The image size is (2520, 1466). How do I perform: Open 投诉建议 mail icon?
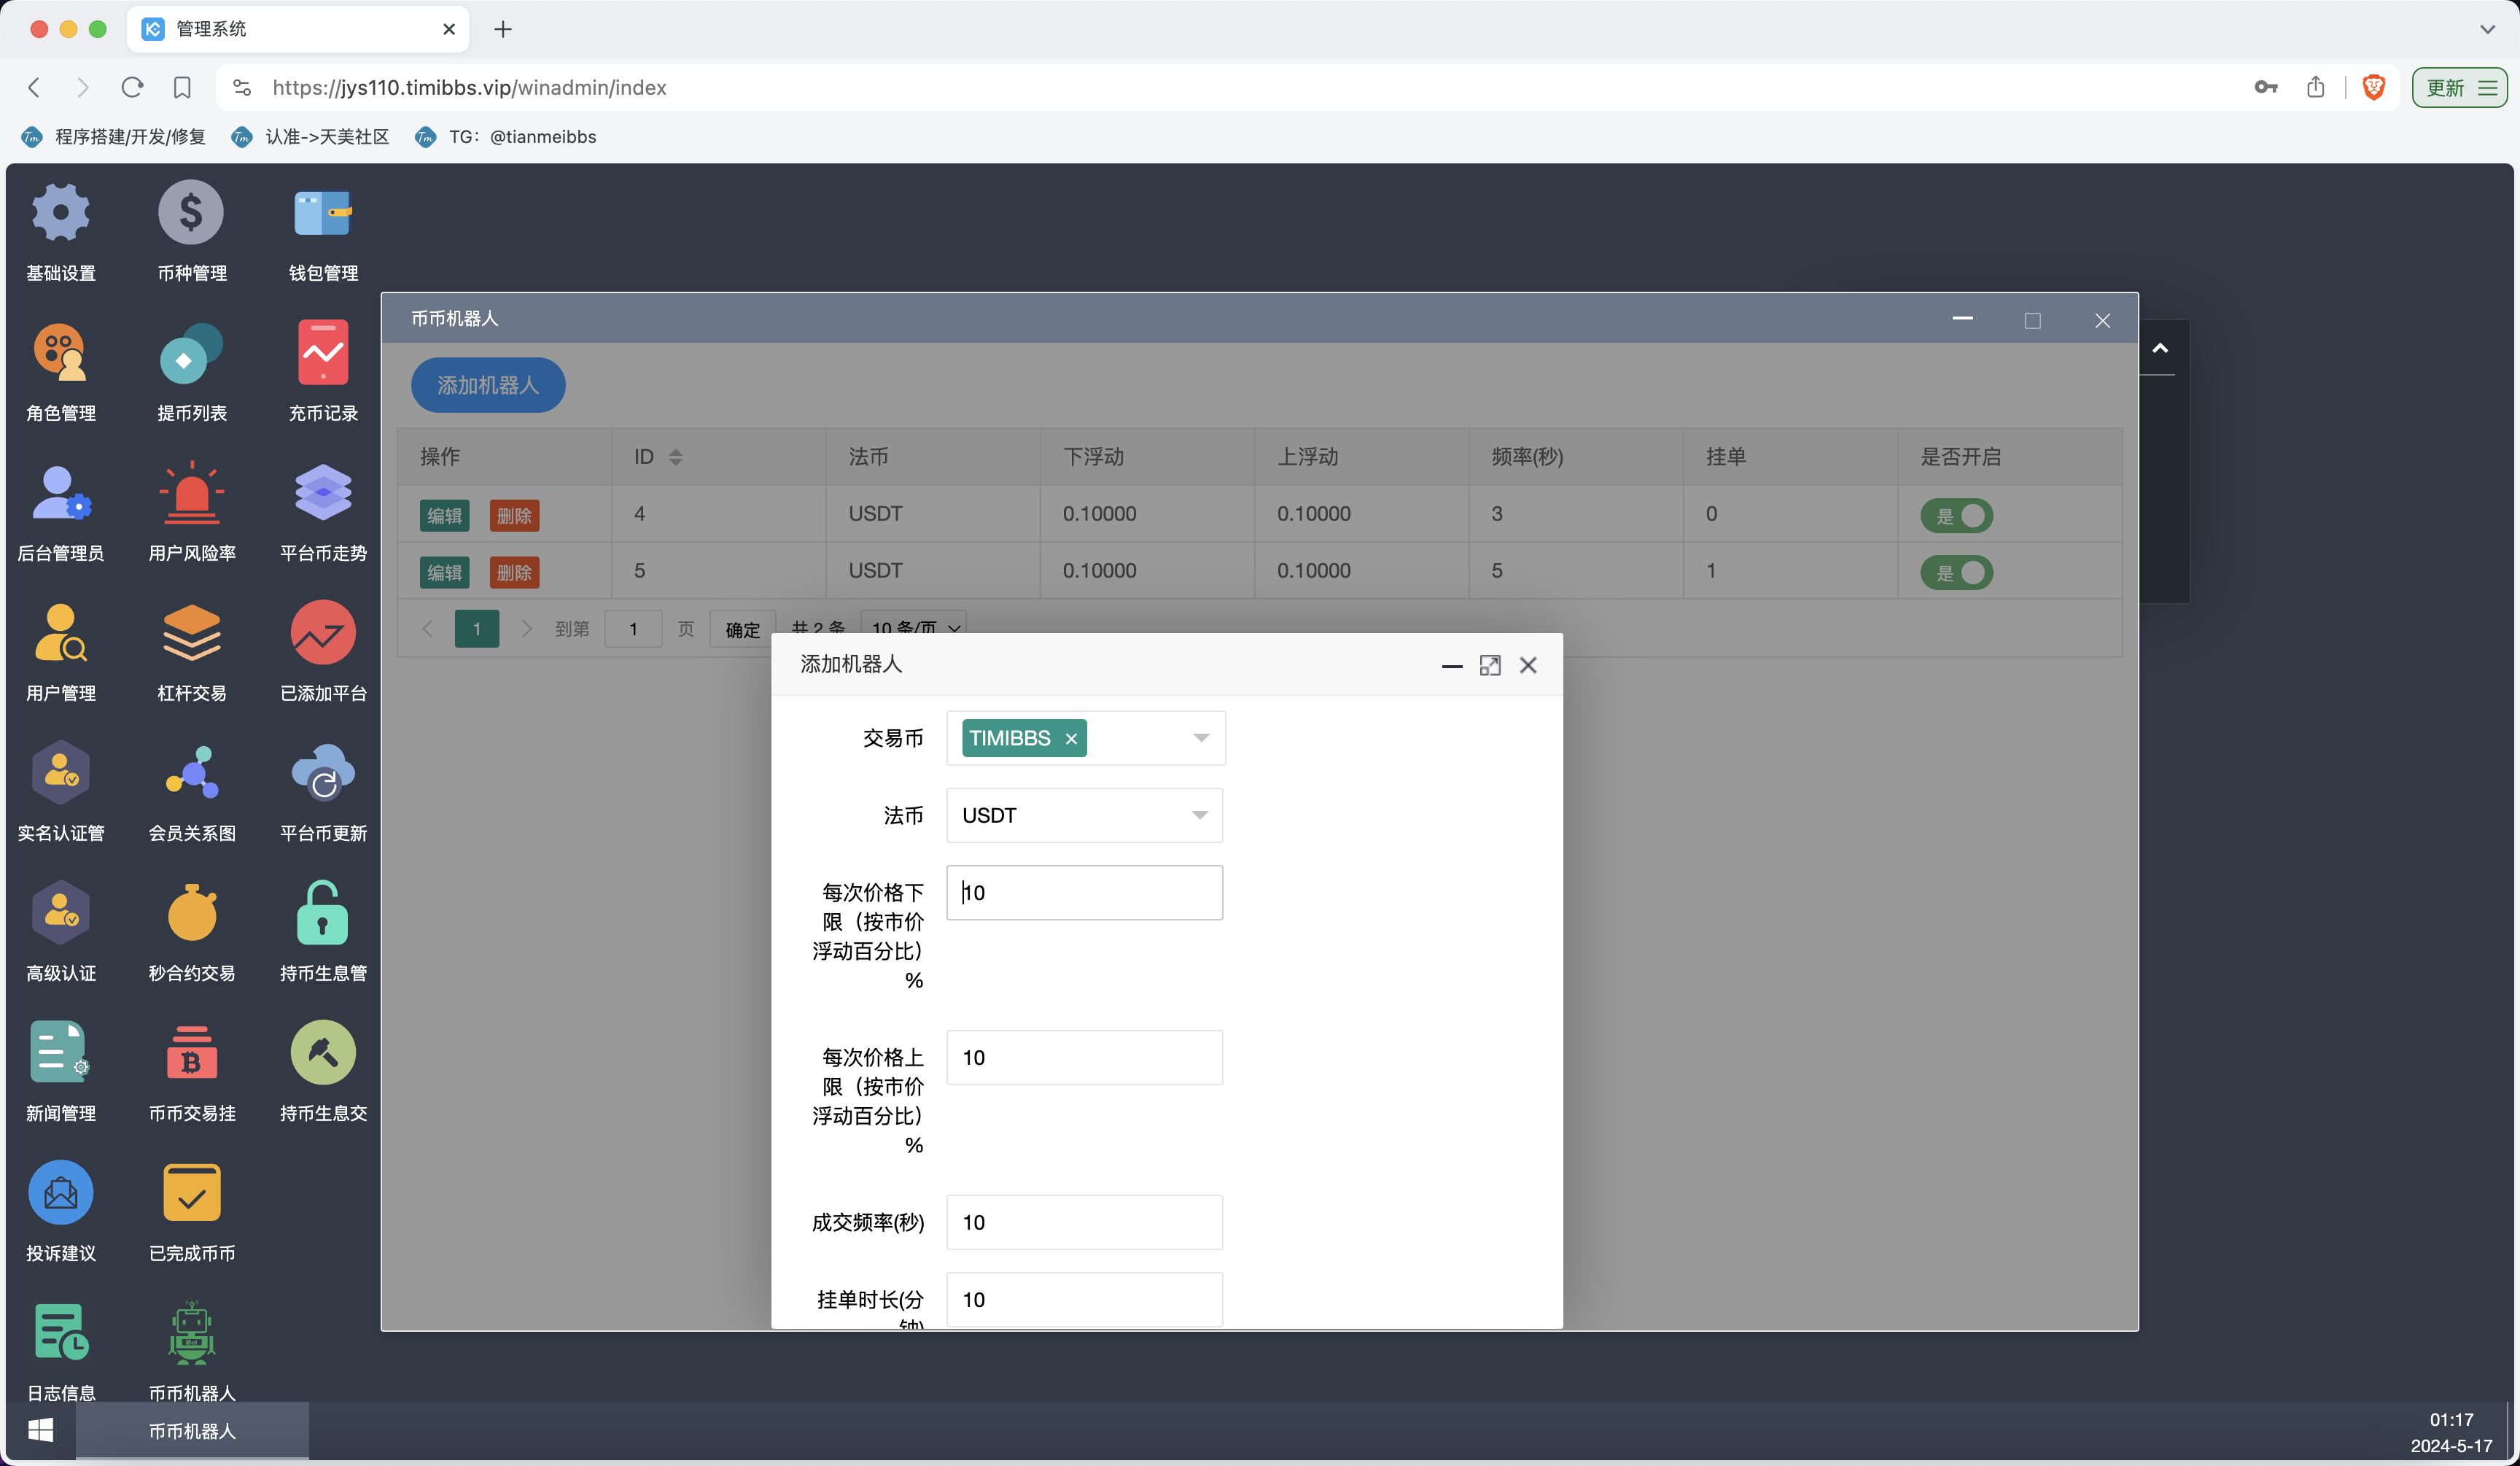tap(60, 1192)
